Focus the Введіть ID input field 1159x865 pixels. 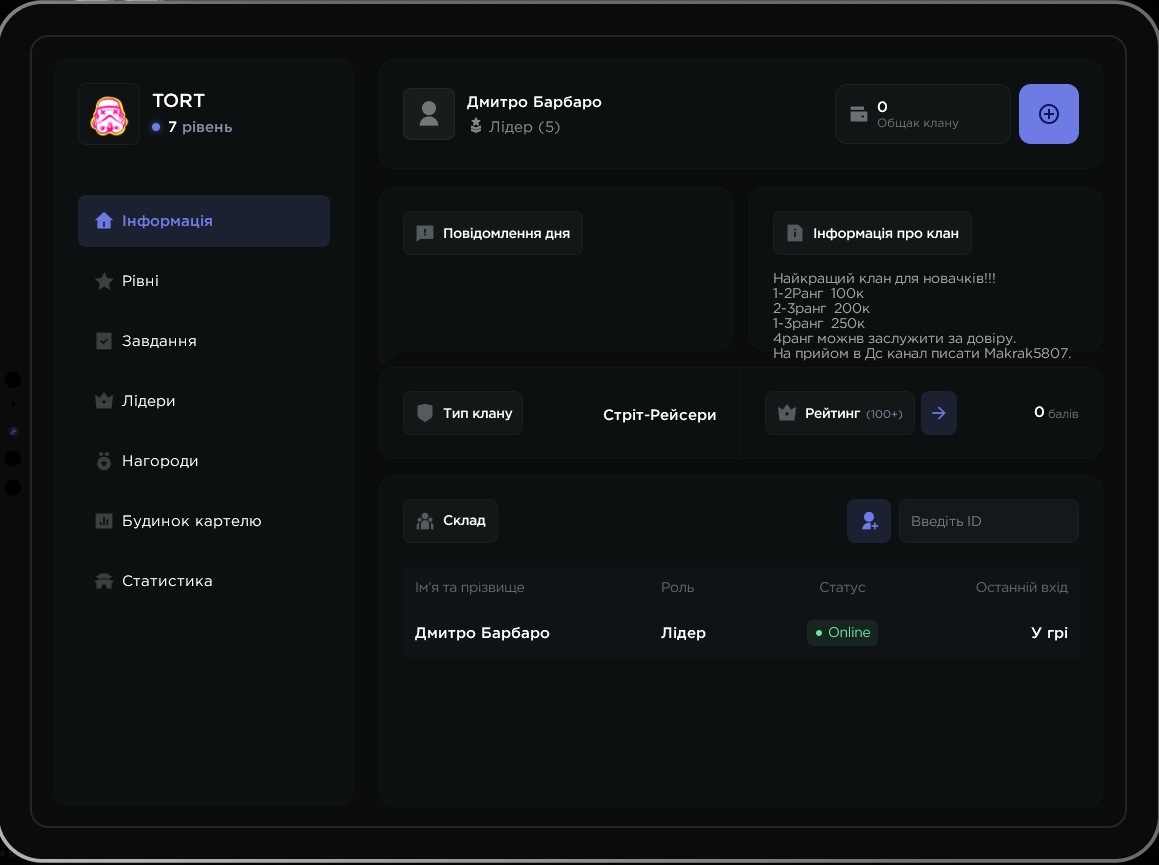click(988, 520)
